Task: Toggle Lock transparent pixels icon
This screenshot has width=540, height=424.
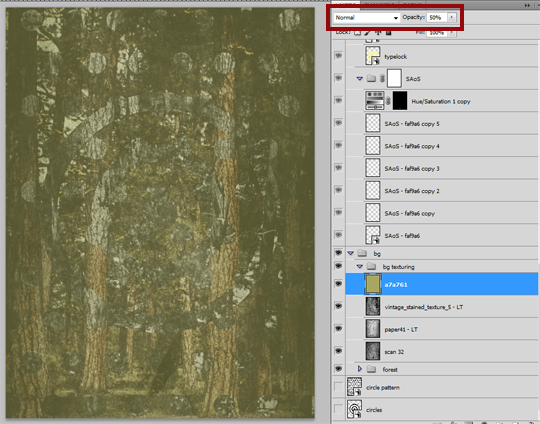Action: pos(358,33)
